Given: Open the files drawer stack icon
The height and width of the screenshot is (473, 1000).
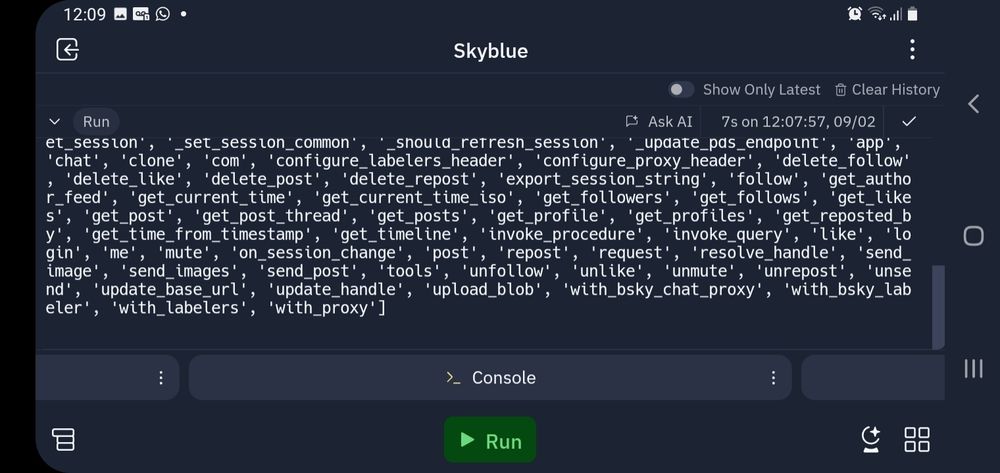Looking at the screenshot, I should 64,439.
